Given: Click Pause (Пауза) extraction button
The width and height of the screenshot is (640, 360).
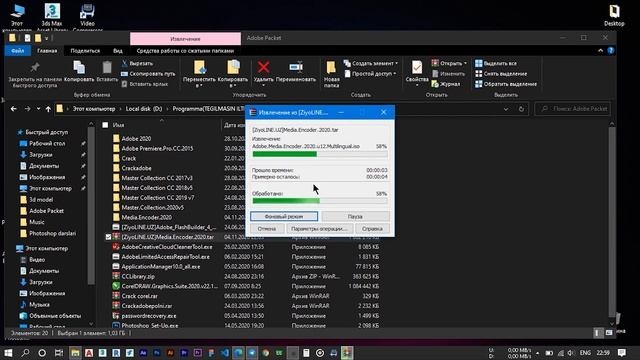Looking at the screenshot, I should pos(355,216).
